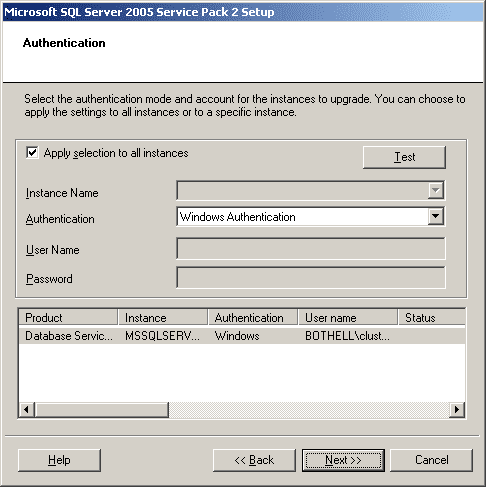The image size is (486, 487).
Task: Expand the Instance Name dropdown arrow
Action: click(x=436, y=190)
